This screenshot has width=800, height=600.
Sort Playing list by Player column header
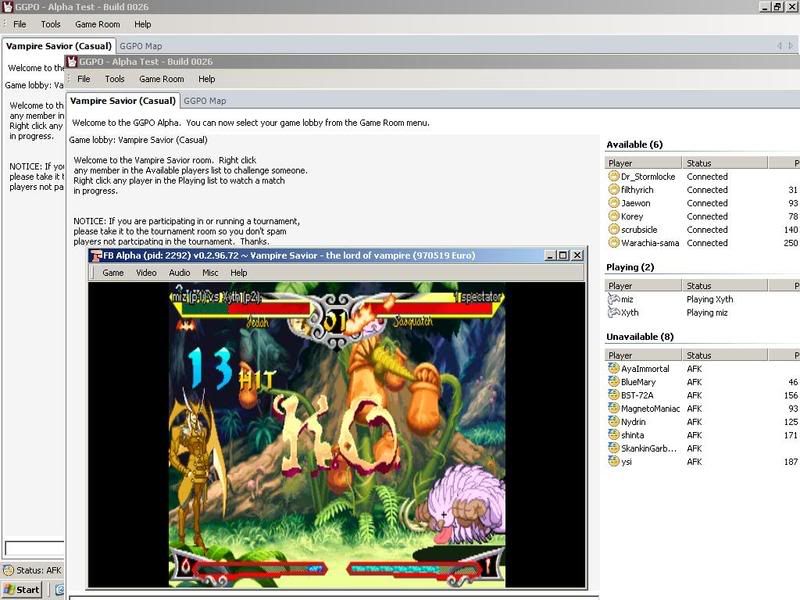tap(643, 286)
